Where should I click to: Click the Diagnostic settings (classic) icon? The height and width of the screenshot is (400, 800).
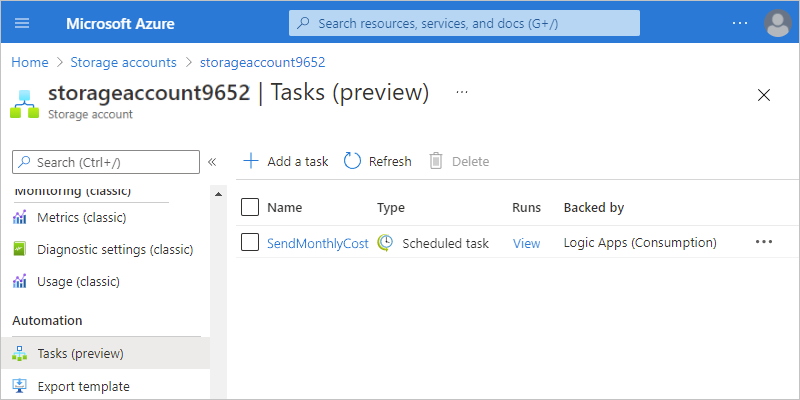[19, 250]
